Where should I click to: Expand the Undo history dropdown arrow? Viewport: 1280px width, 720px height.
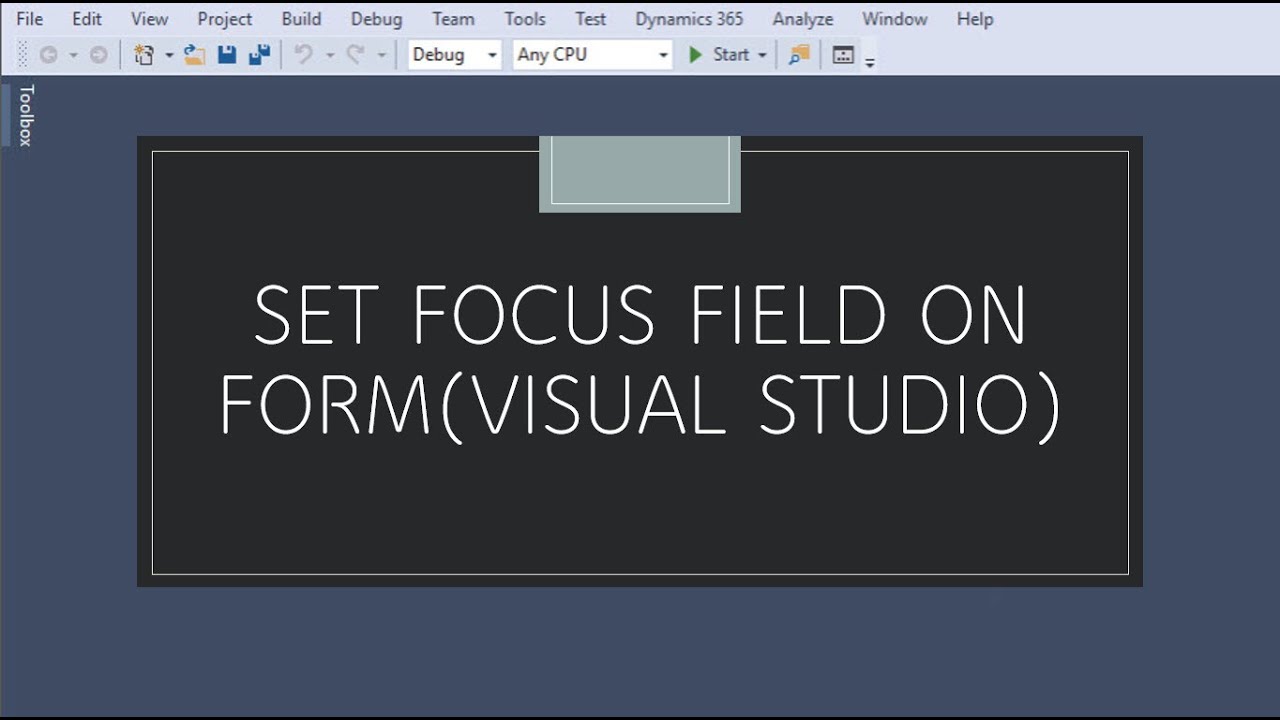click(x=330, y=56)
